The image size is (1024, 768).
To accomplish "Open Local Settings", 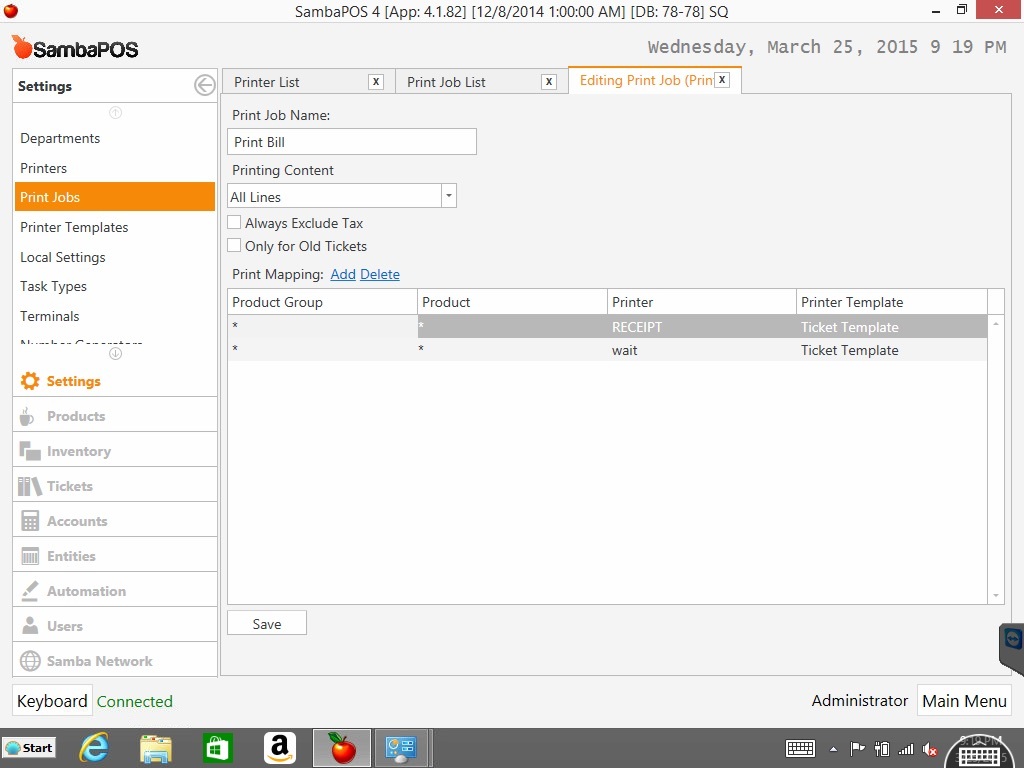I will pos(63,257).
